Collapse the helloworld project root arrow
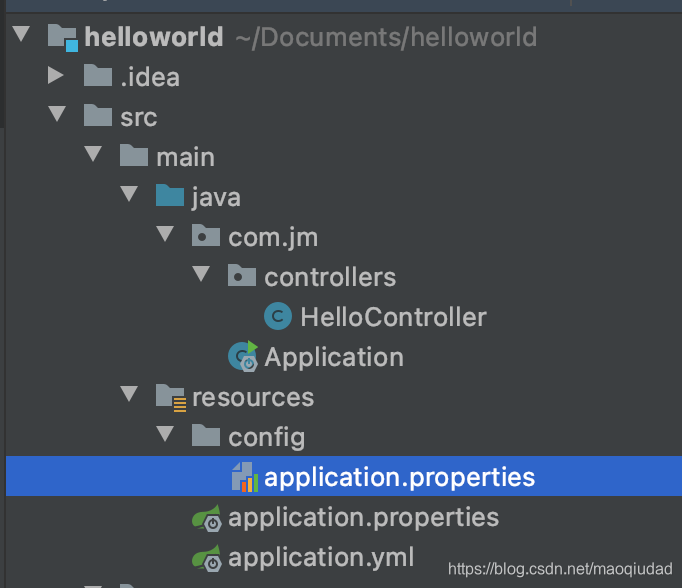The image size is (682, 588). point(21,34)
